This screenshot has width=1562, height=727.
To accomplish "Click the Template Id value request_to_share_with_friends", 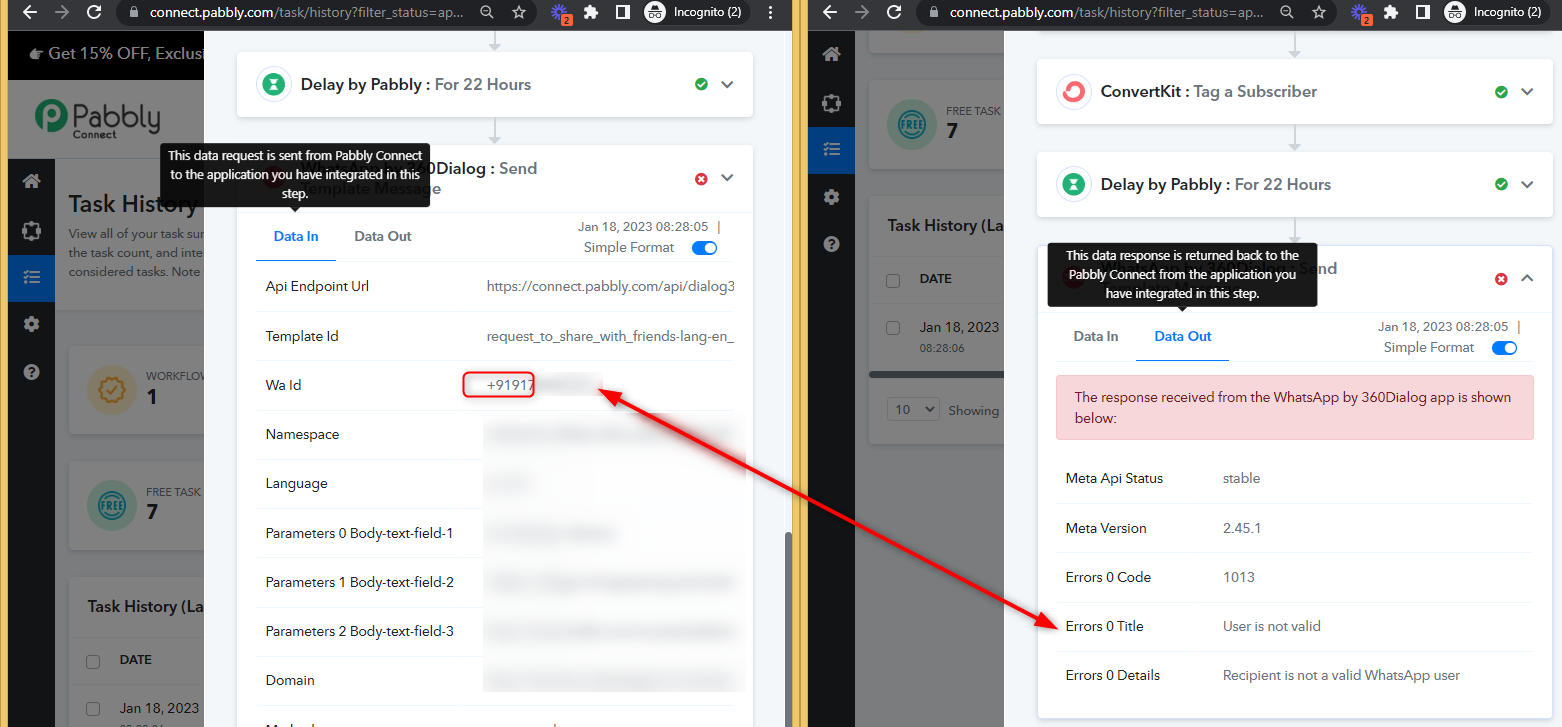I will [611, 336].
